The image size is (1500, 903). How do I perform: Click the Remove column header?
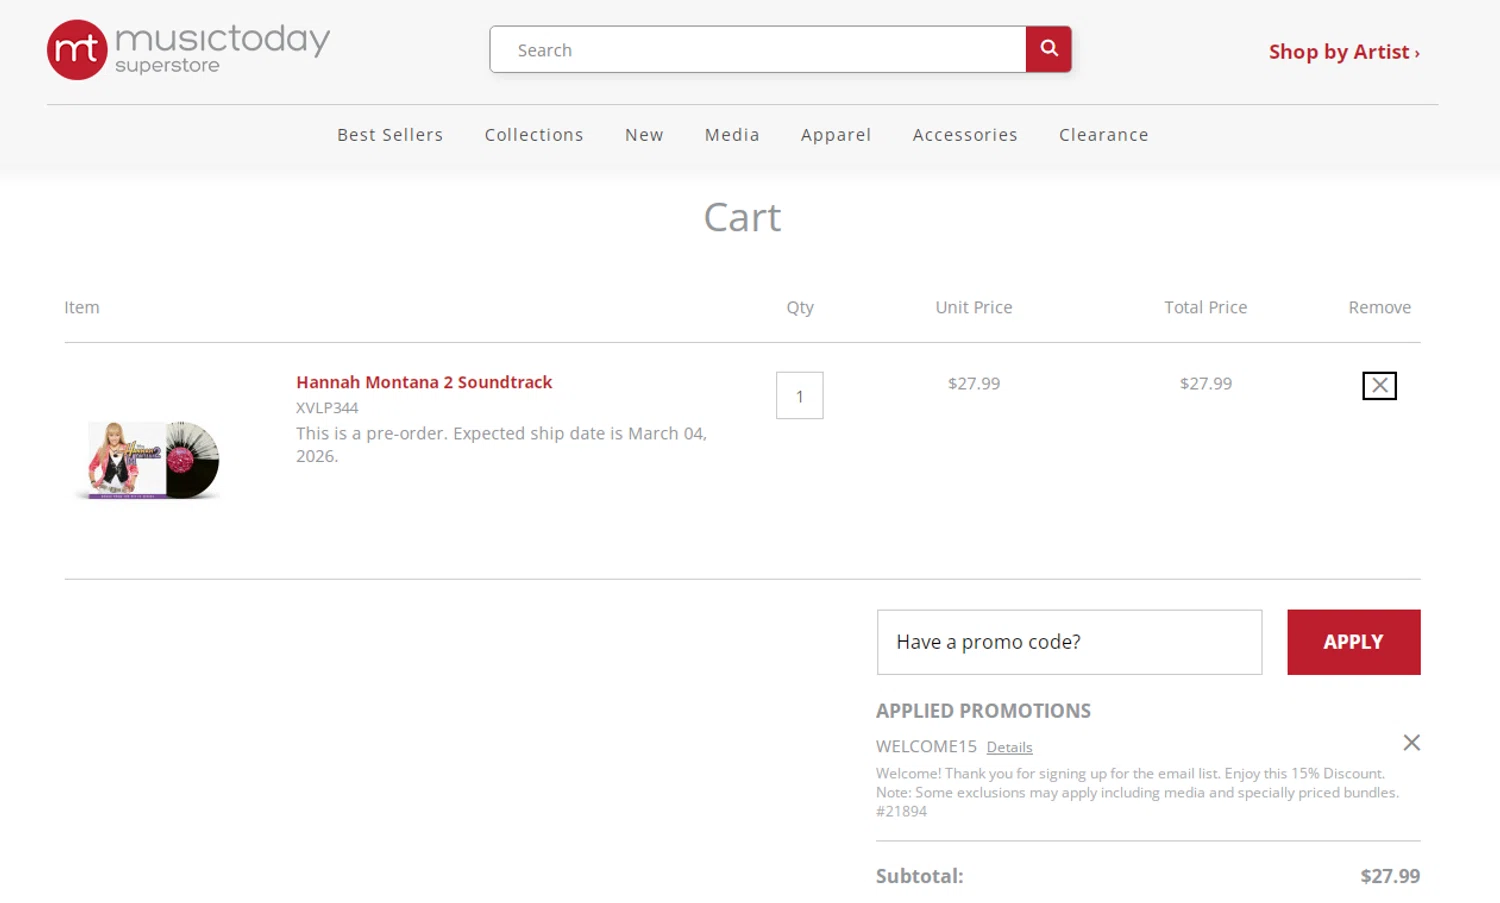(1379, 307)
